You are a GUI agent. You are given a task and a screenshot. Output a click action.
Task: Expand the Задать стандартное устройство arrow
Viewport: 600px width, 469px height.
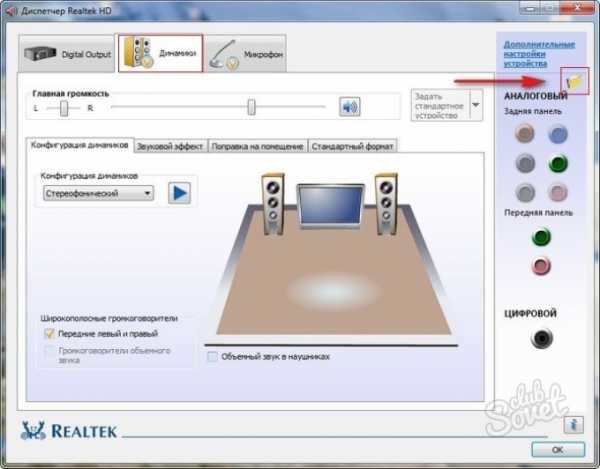click(x=476, y=105)
